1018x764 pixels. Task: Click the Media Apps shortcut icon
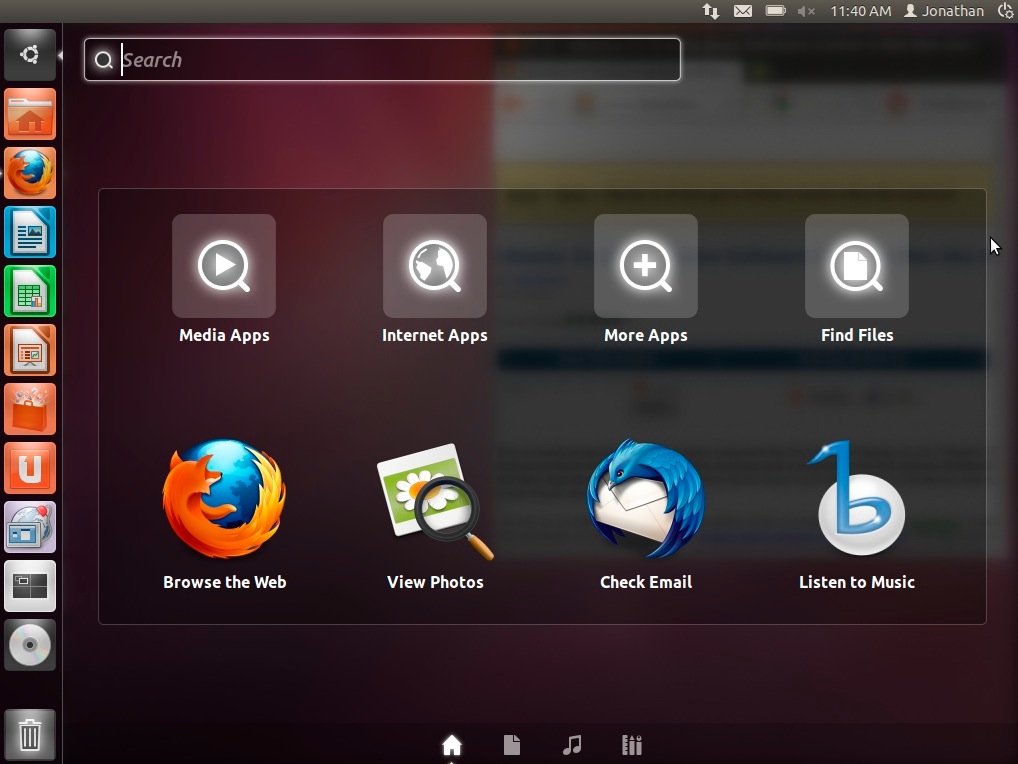(x=224, y=266)
